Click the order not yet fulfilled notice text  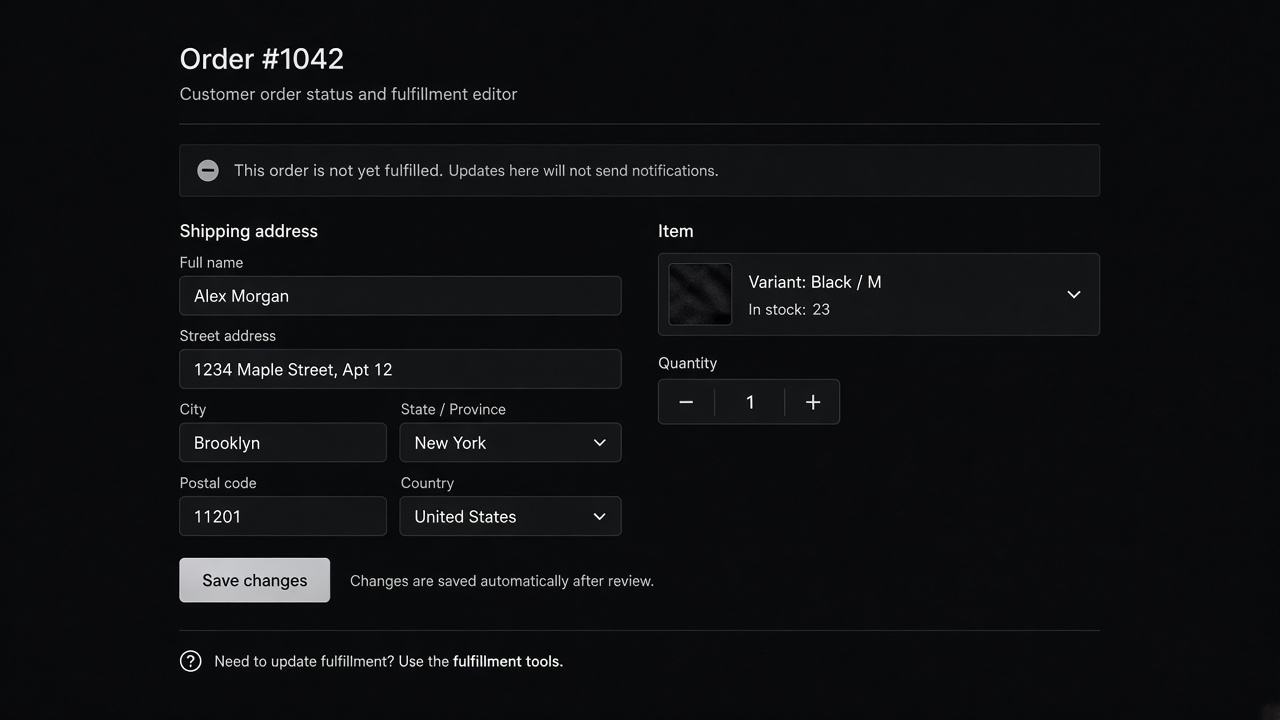tap(476, 171)
